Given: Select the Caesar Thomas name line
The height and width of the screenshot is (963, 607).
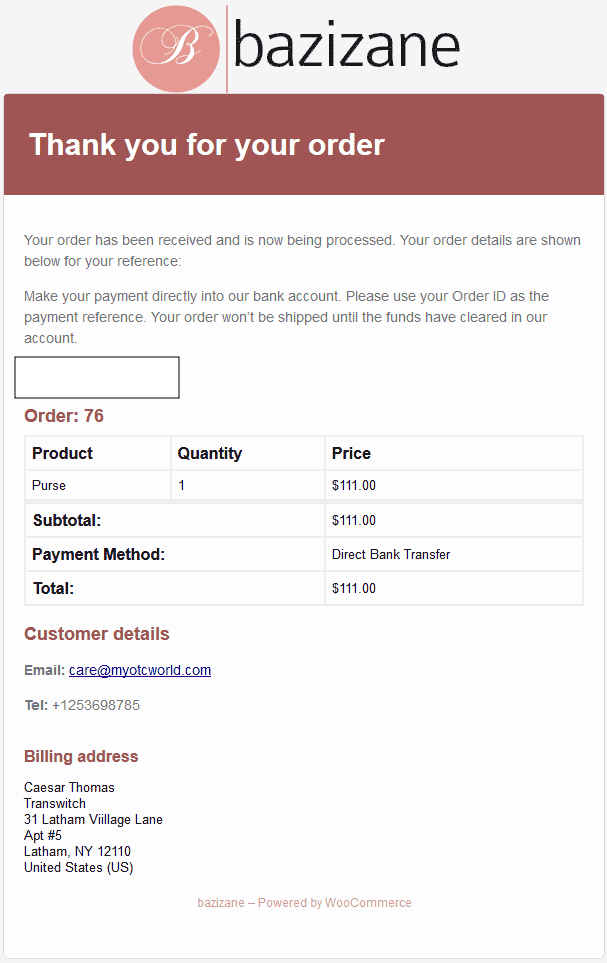Looking at the screenshot, I should coord(69,787).
